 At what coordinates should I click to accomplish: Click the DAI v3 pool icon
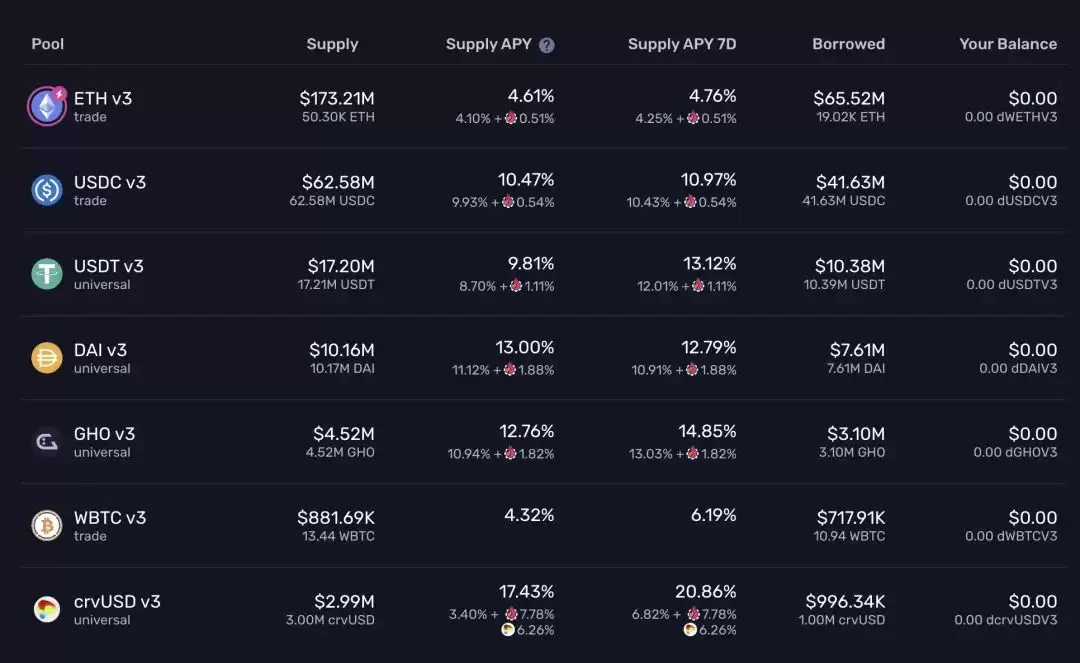(x=46, y=358)
